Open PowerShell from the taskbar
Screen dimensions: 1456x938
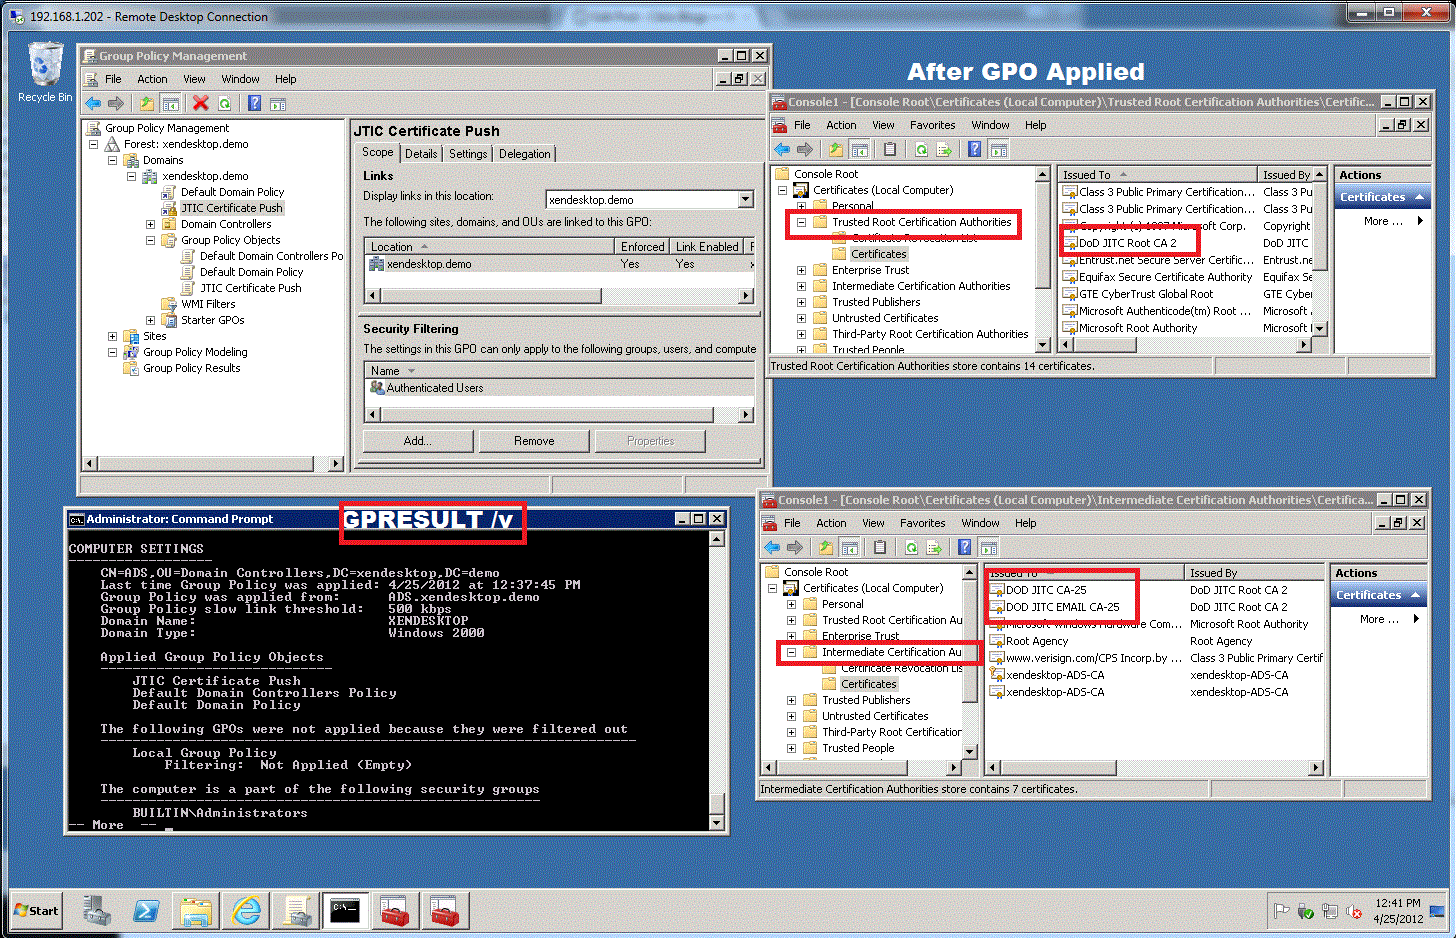click(146, 911)
